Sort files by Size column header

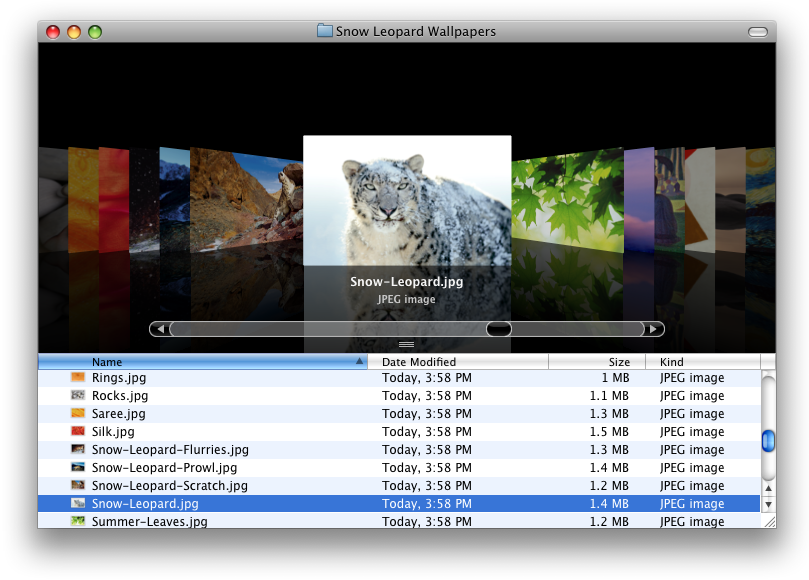coord(597,362)
